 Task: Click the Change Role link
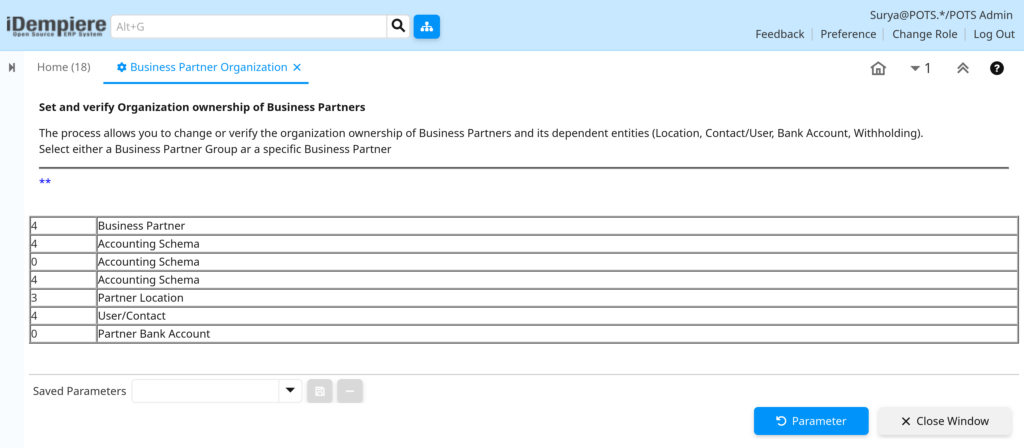[925, 34]
